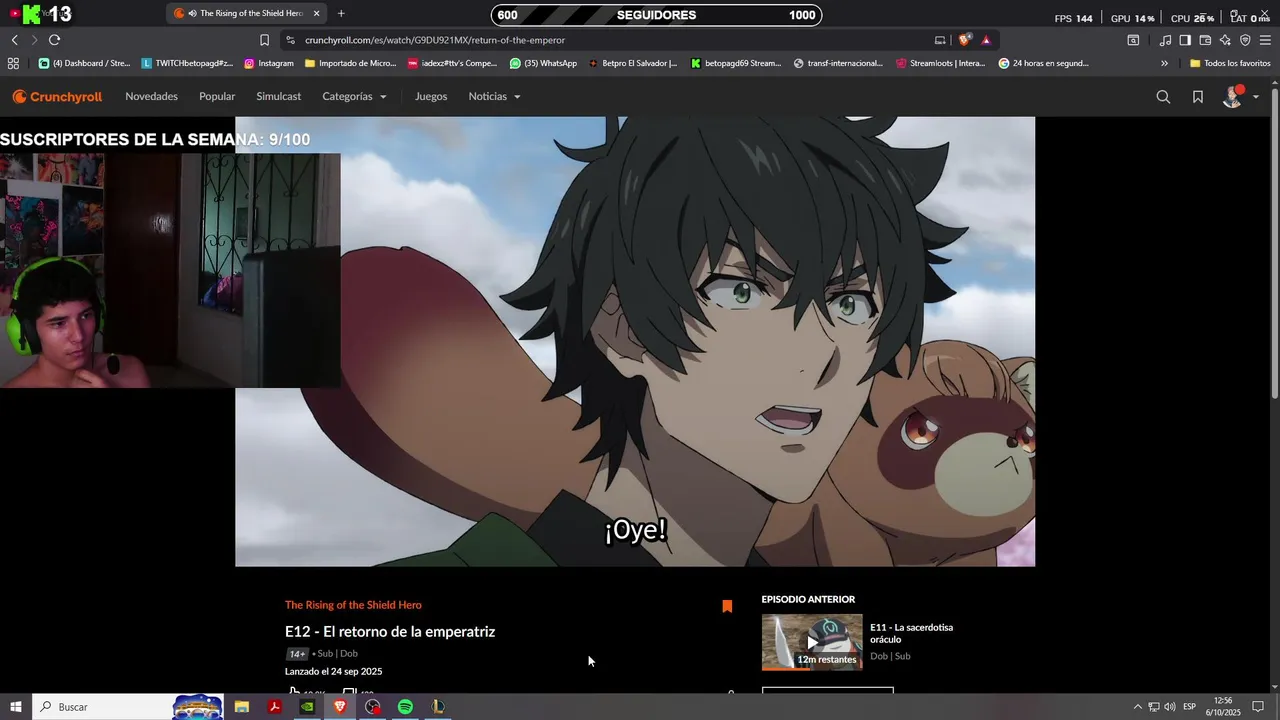This screenshot has width=1280, height=720.
Task: Click the ESP language indicator
Action: click(1190, 707)
